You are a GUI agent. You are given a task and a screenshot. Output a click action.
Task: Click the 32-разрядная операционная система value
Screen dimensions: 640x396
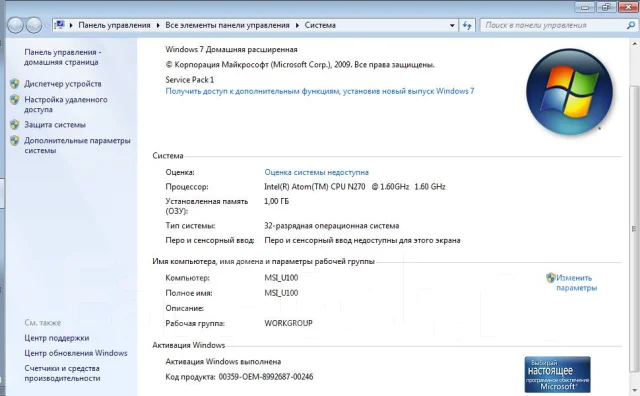331,226
